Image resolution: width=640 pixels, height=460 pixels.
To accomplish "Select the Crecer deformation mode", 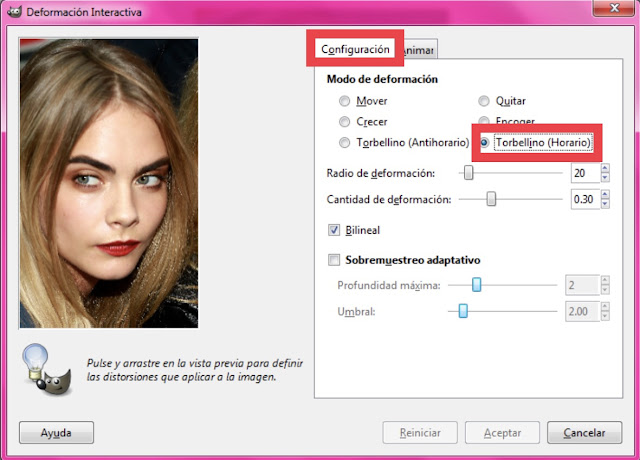I will [x=344, y=122].
